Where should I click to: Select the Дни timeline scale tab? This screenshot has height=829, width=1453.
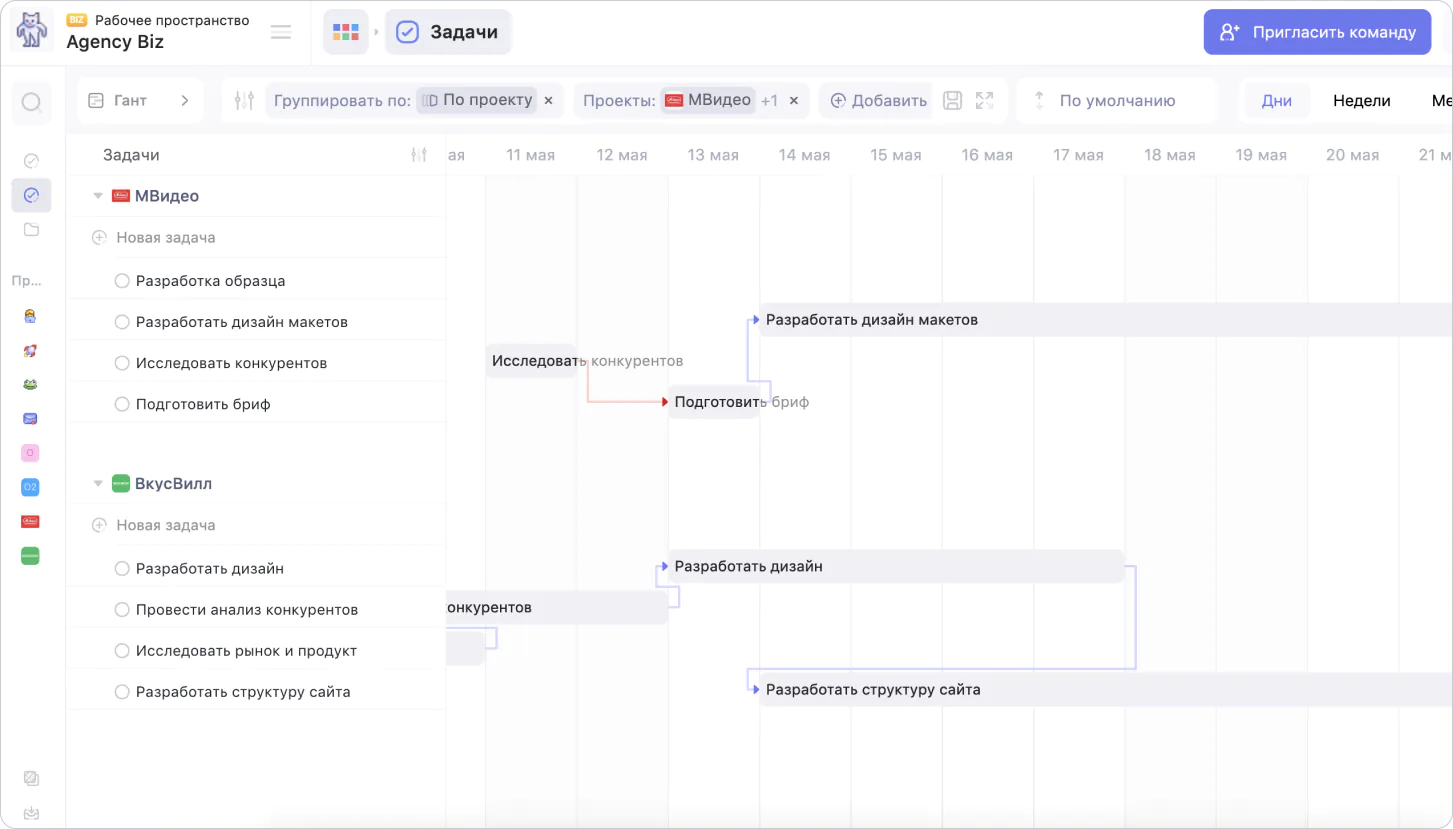[1276, 101]
